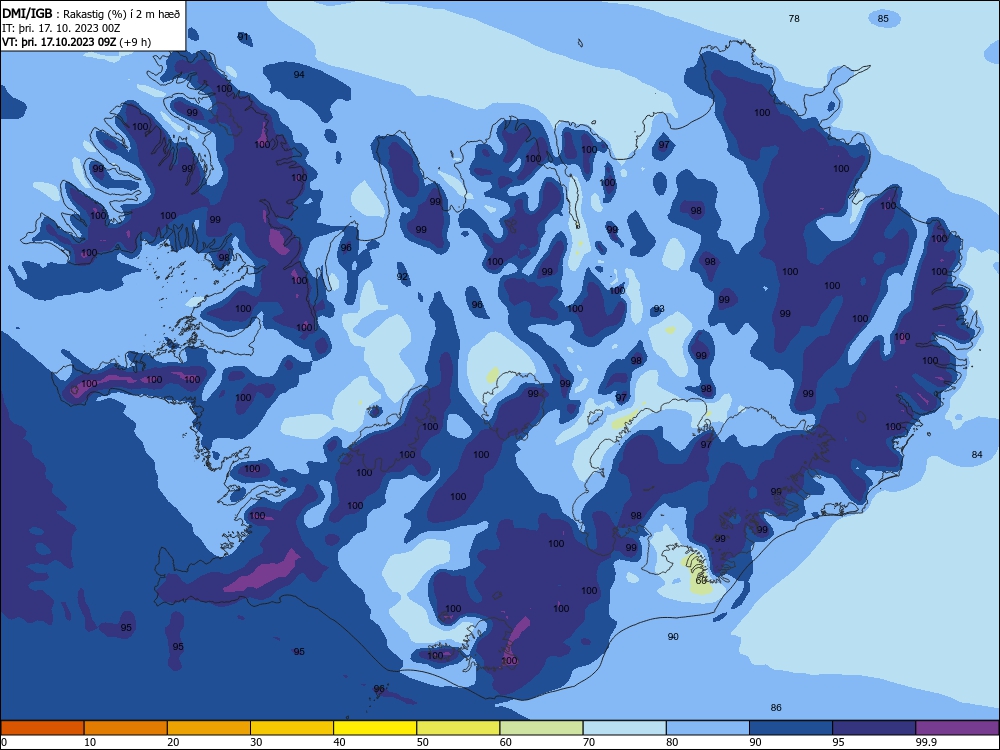The height and width of the screenshot is (750, 1000).
Task: Click the legend scale label 20
Action: 173,742
